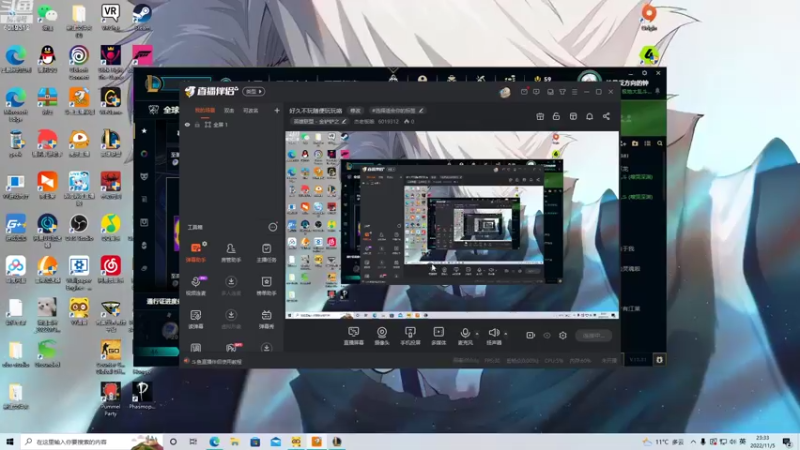Open the usage tutorial link in status bar
Screen dimensions: 800x450
click(x=216, y=362)
